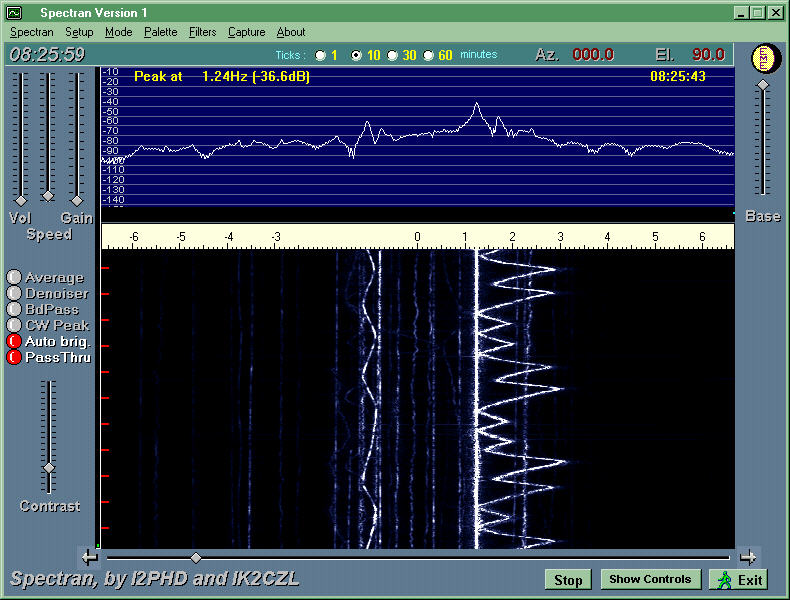Click the Show Controls button

tap(650, 580)
